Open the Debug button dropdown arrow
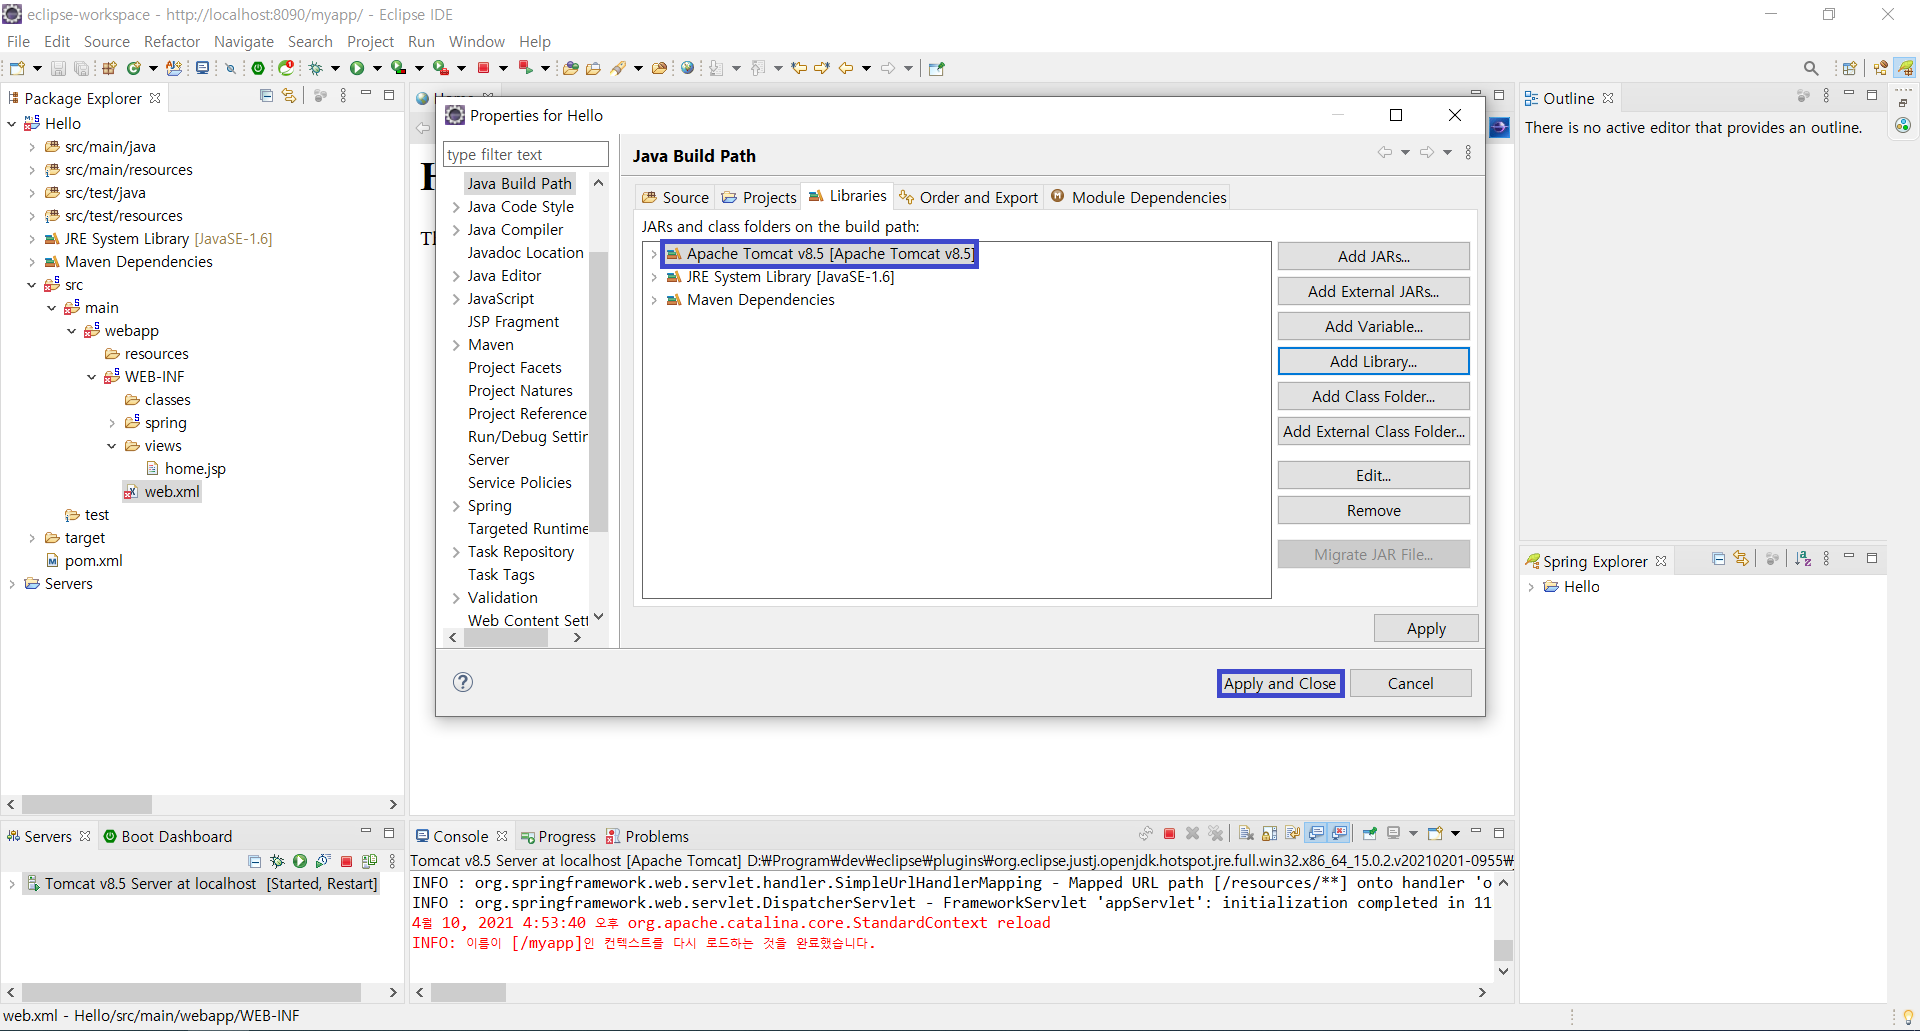 pyautogui.click(x=335, y=68)
